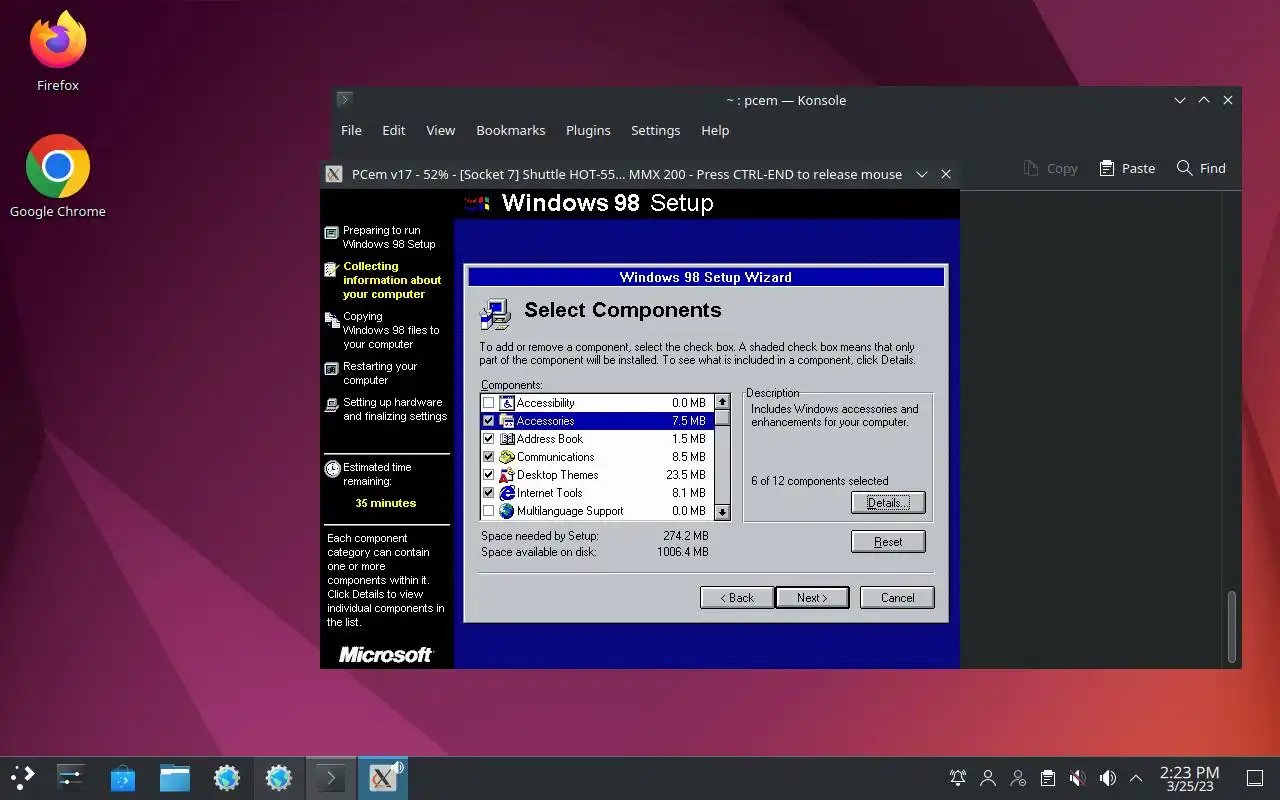Enable the Multilanguage Support checkbox

pos(488,511)
